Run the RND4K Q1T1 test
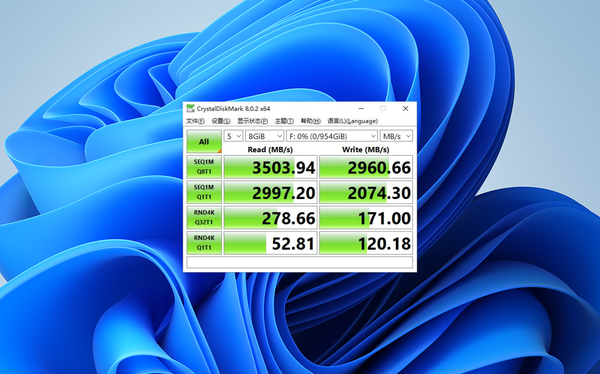 [x=204, y=243]
